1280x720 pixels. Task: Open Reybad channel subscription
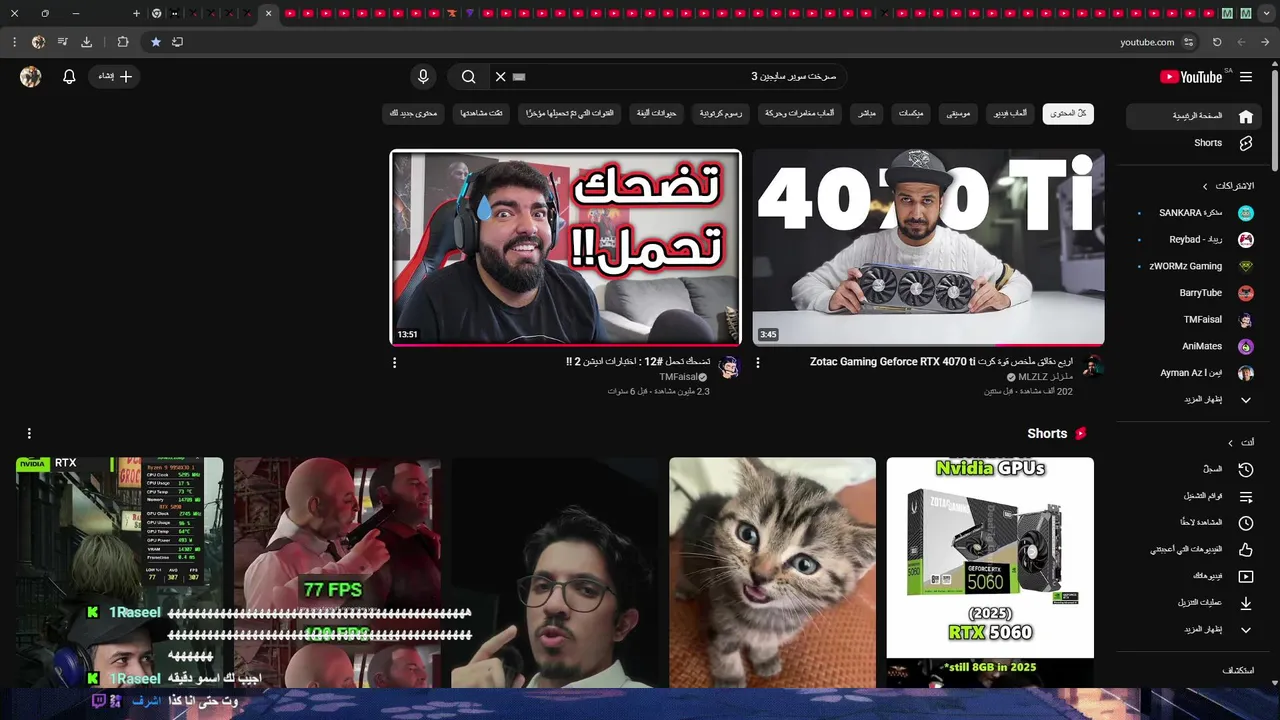click(x=1192, y=240)
